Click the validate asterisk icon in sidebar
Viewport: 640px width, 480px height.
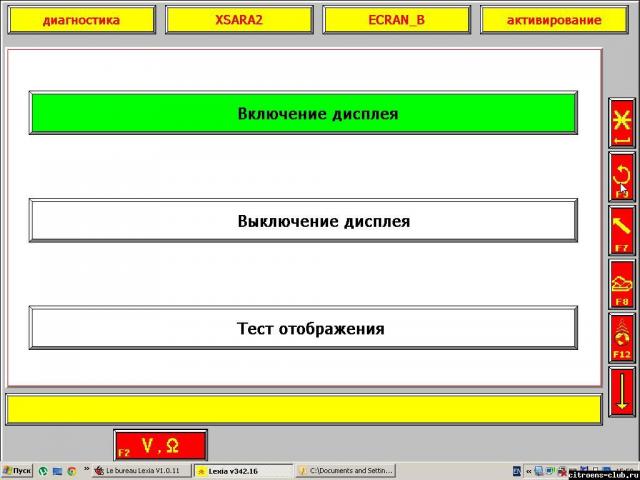coord(622,123)
